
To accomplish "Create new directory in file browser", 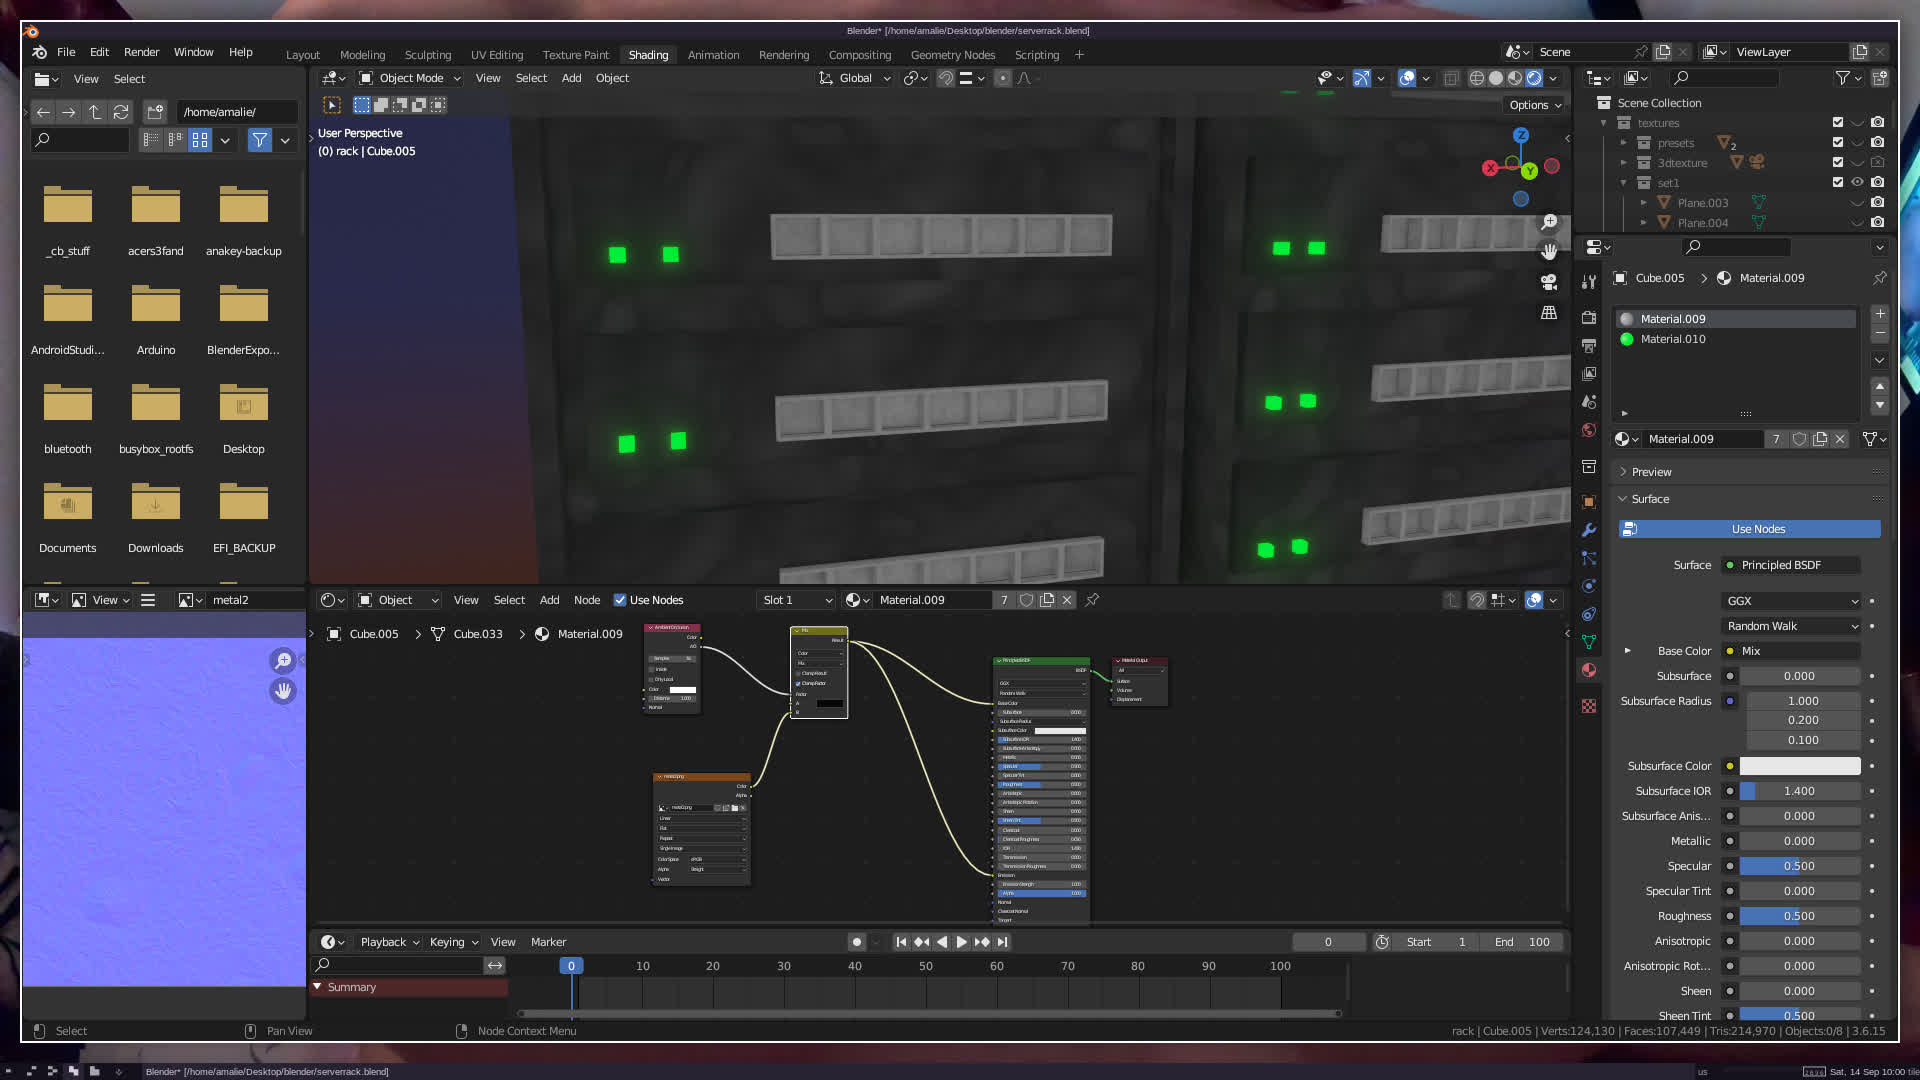I will pos(155,112).
